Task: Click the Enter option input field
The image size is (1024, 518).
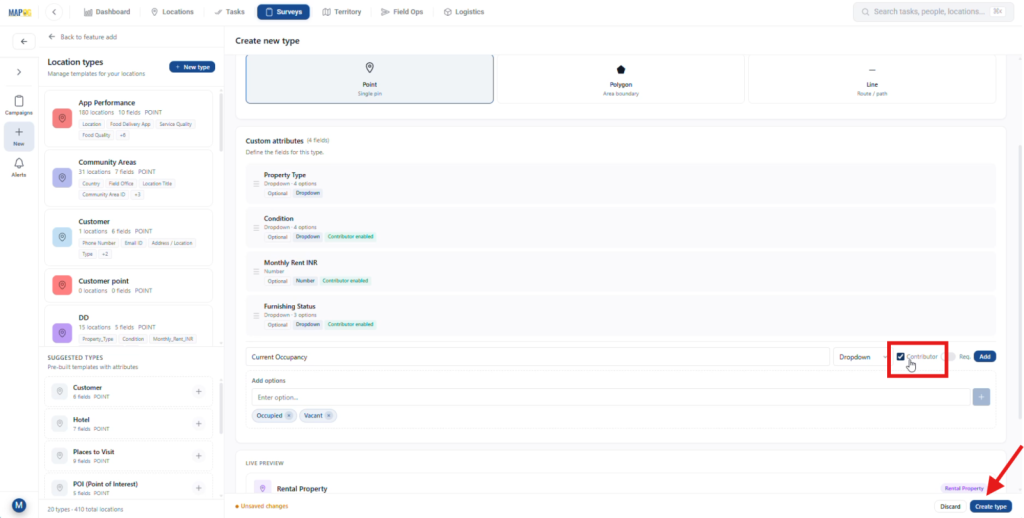Action: (611, 397)
